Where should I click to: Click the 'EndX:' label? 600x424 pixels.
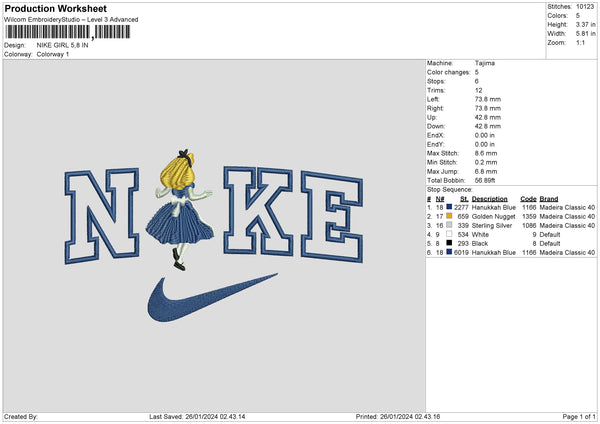pyautogui.click(x=435, y=135)
